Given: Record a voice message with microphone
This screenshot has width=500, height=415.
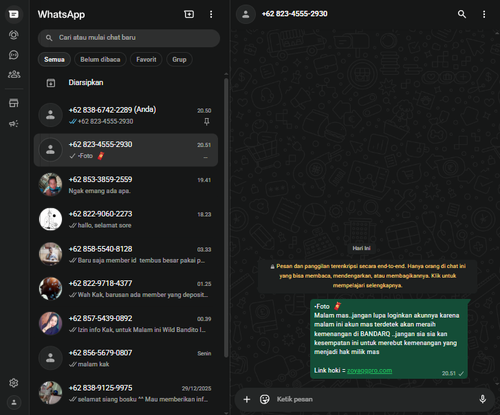Looking at the screenshot, I should (482, 399).
